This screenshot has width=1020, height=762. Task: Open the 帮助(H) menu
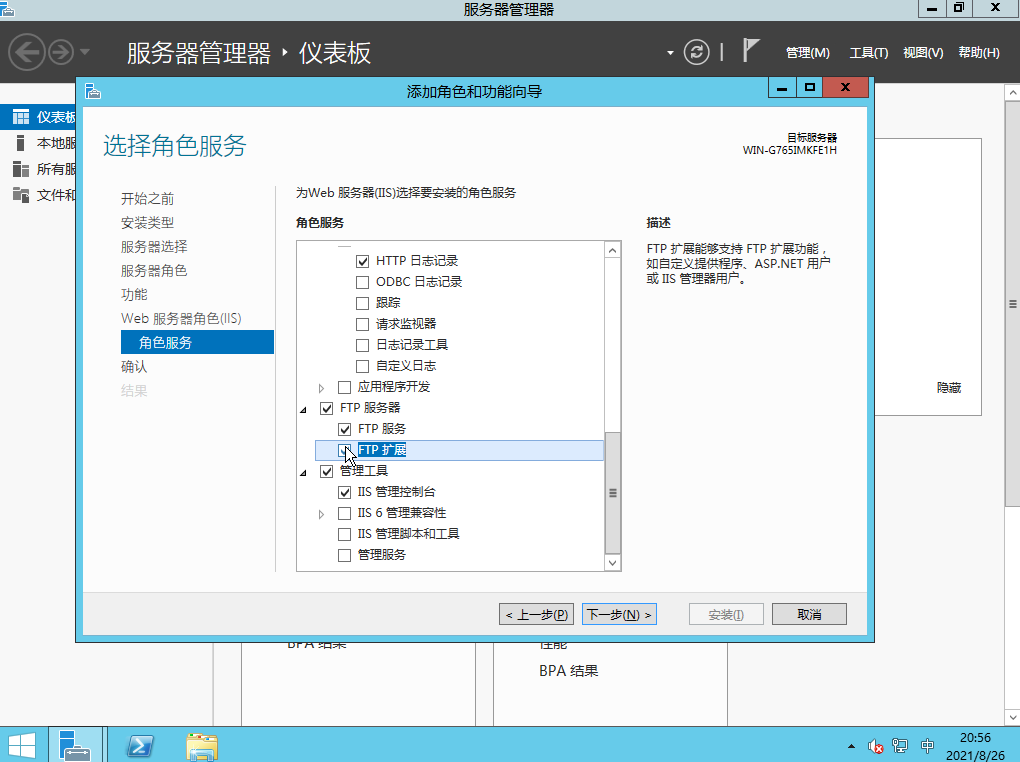(x=978, y=53)
